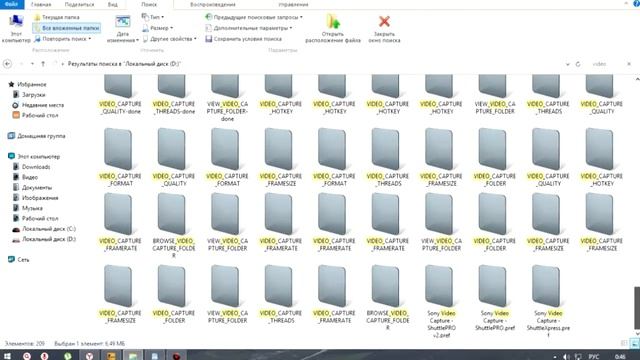Screen dimensions: 640x360
Task: Switch to Вид ribbon tab
Action: coord(113,4)
